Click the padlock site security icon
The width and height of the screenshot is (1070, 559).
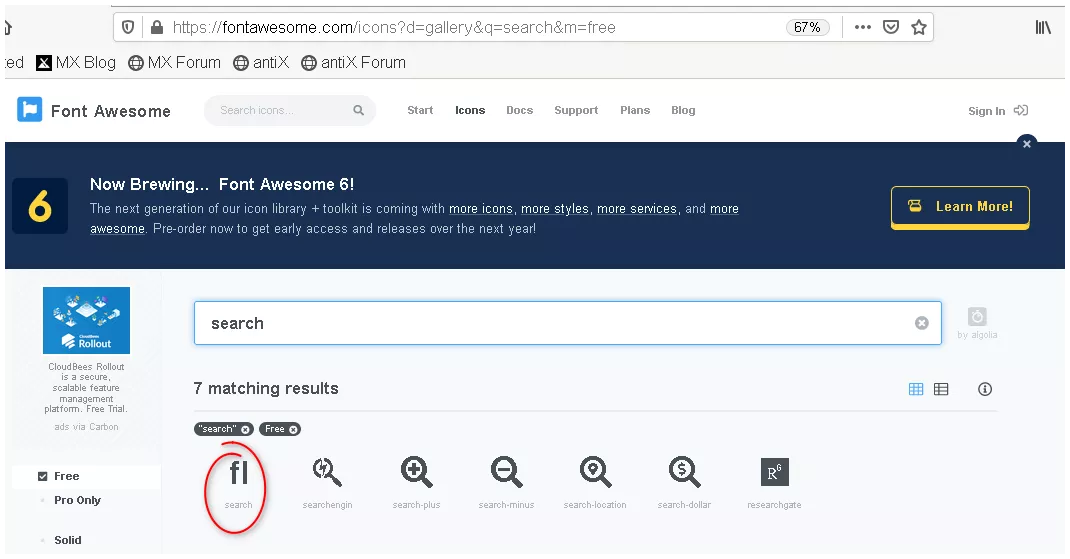click(157, 27)
